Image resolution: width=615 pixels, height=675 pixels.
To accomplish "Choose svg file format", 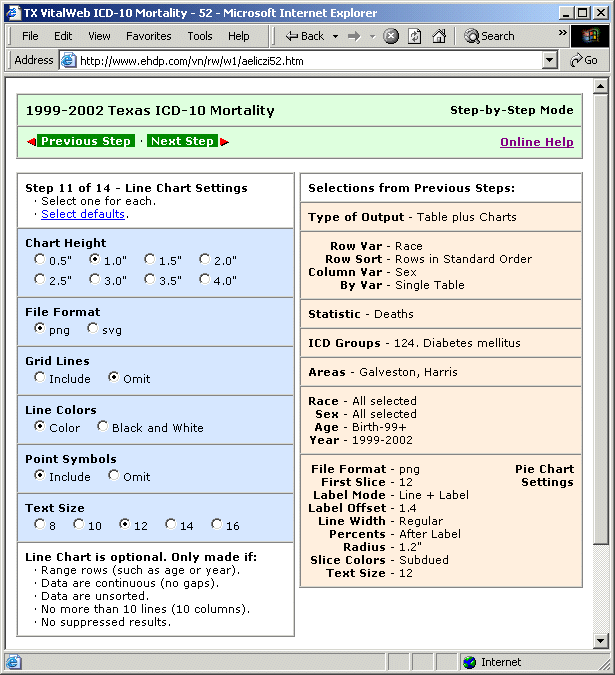I will (x=93, y=328).
